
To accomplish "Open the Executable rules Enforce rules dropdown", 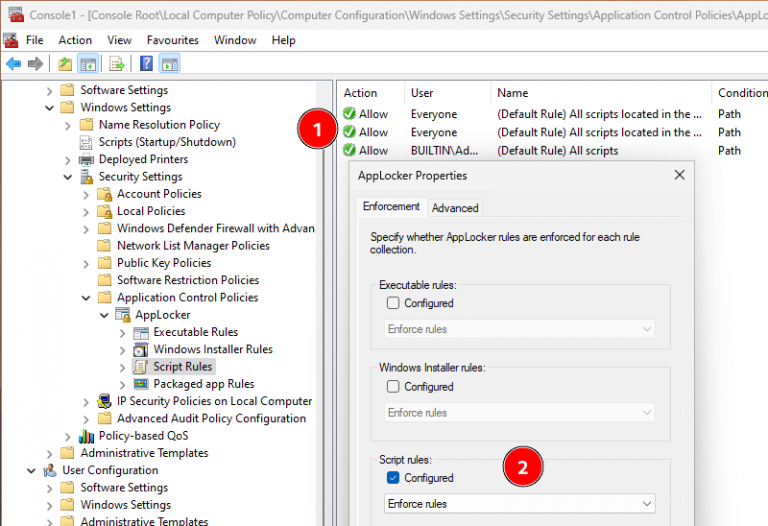I will point(520,329).
